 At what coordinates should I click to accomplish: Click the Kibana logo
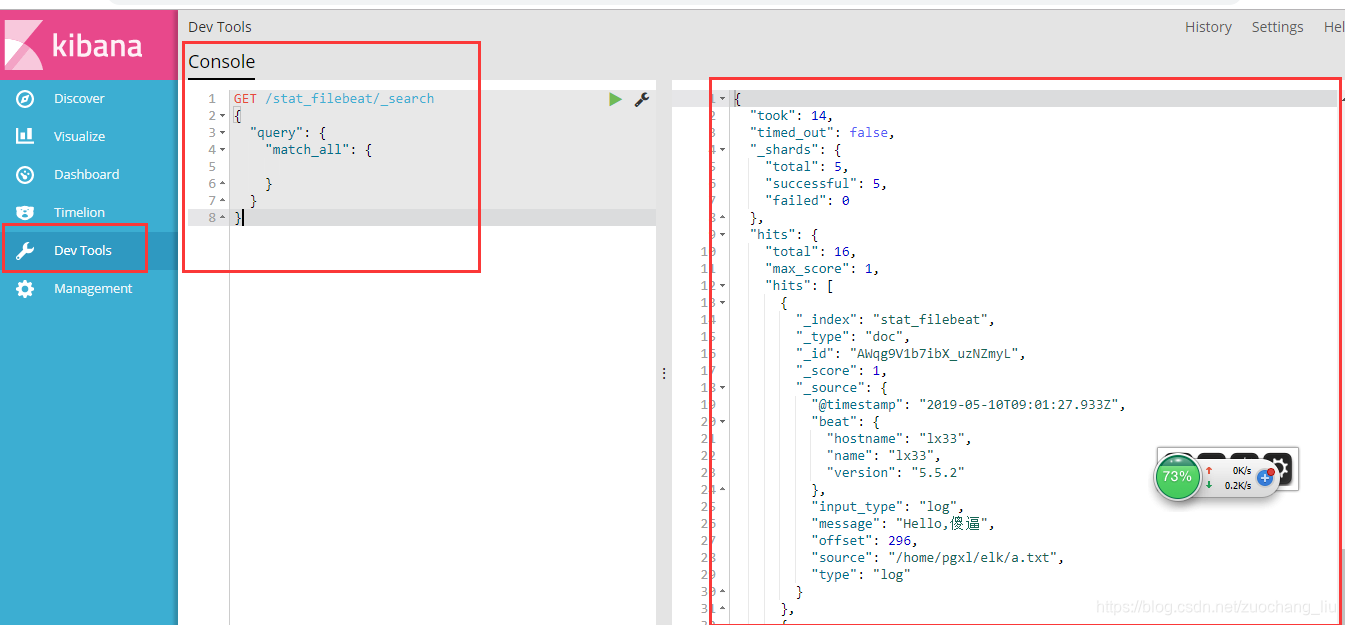tap(89, 46)
